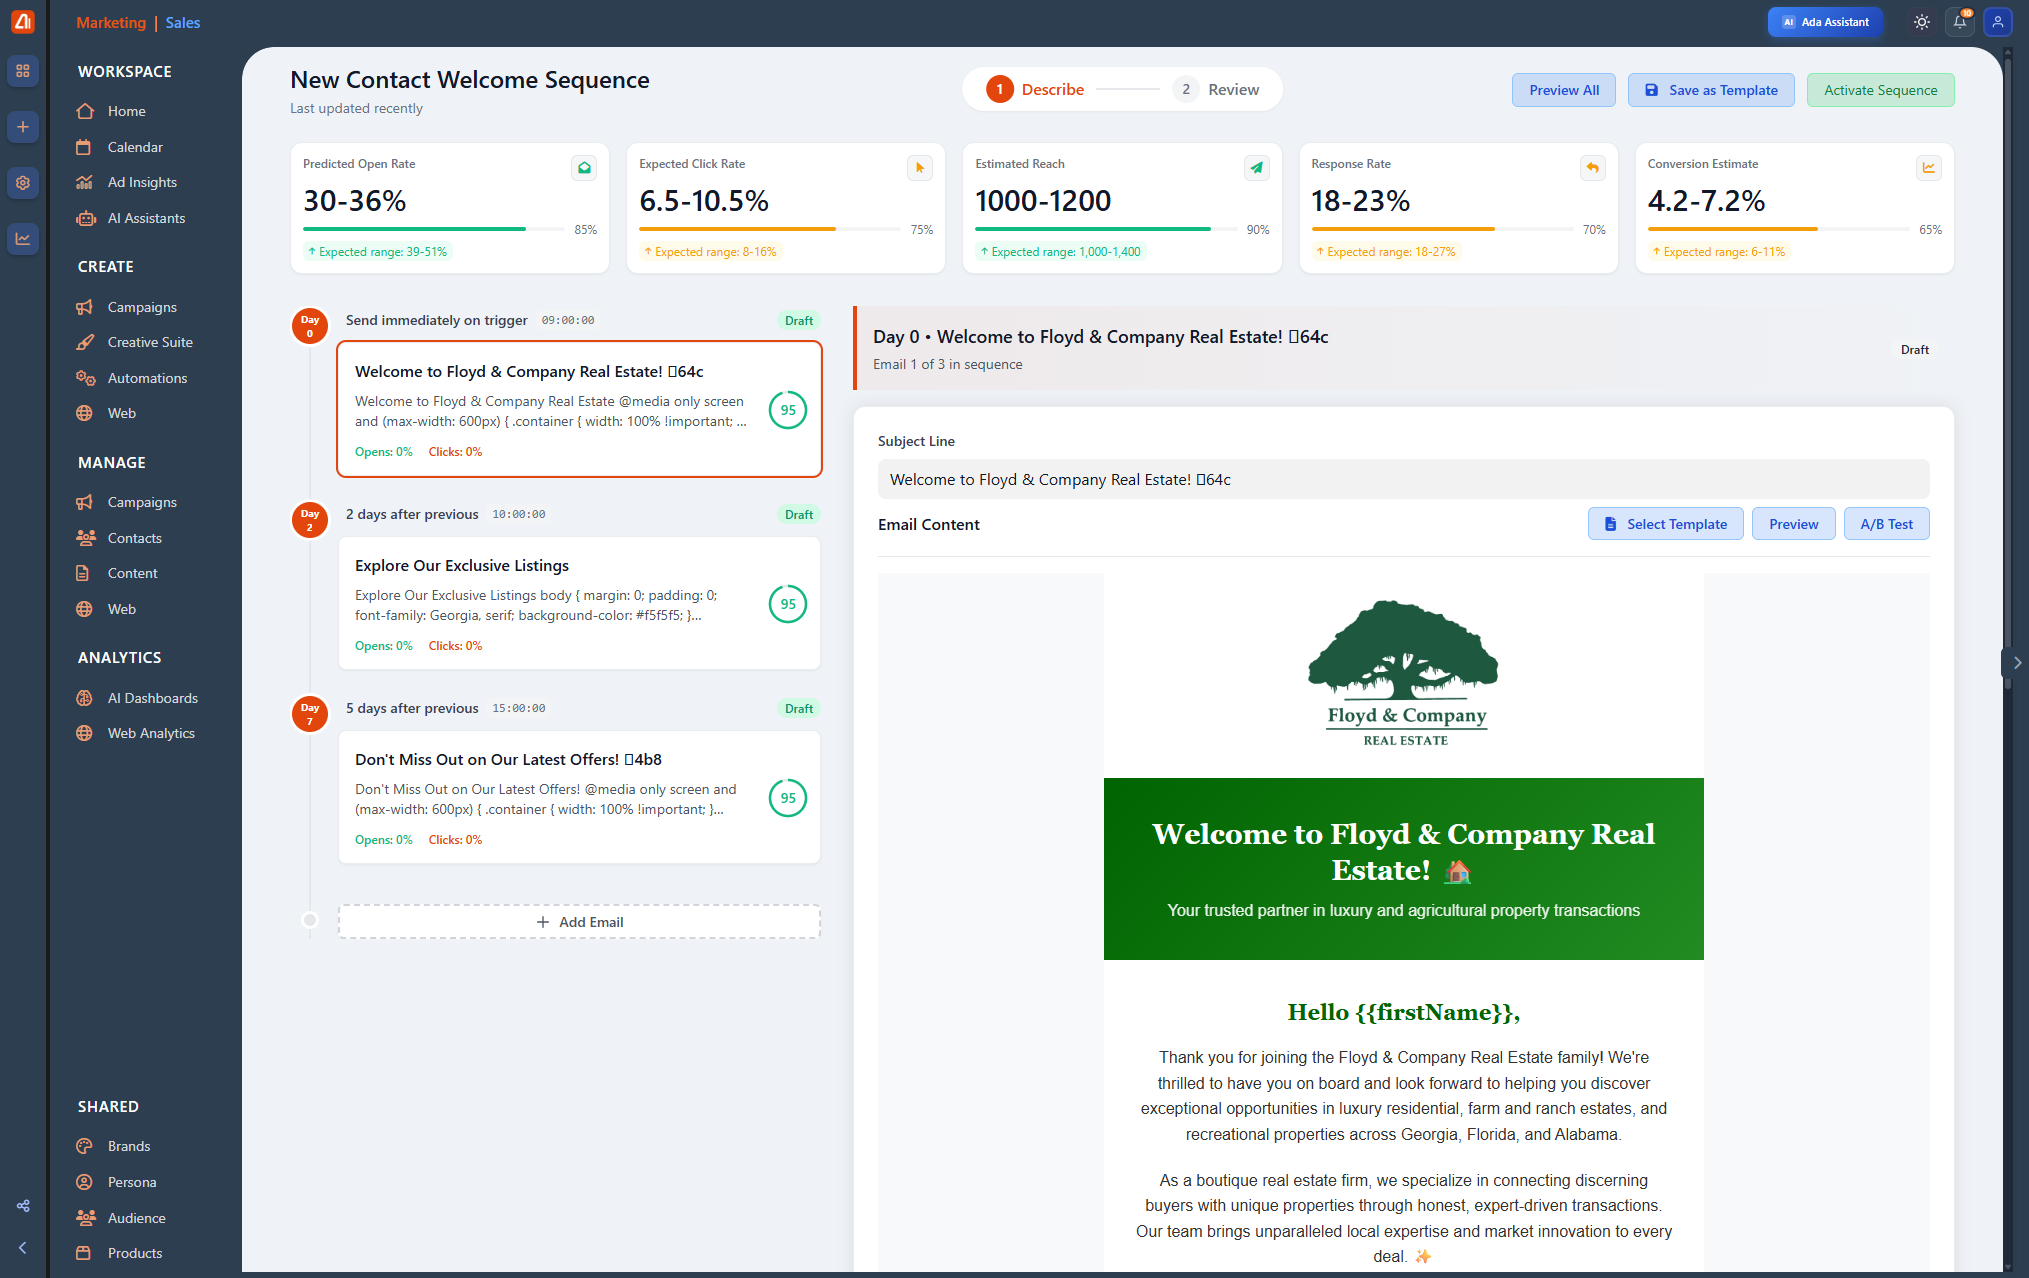Switch to the Sales tab
This screenshot has width=2029, height=1278.
(x=183, y=22)
